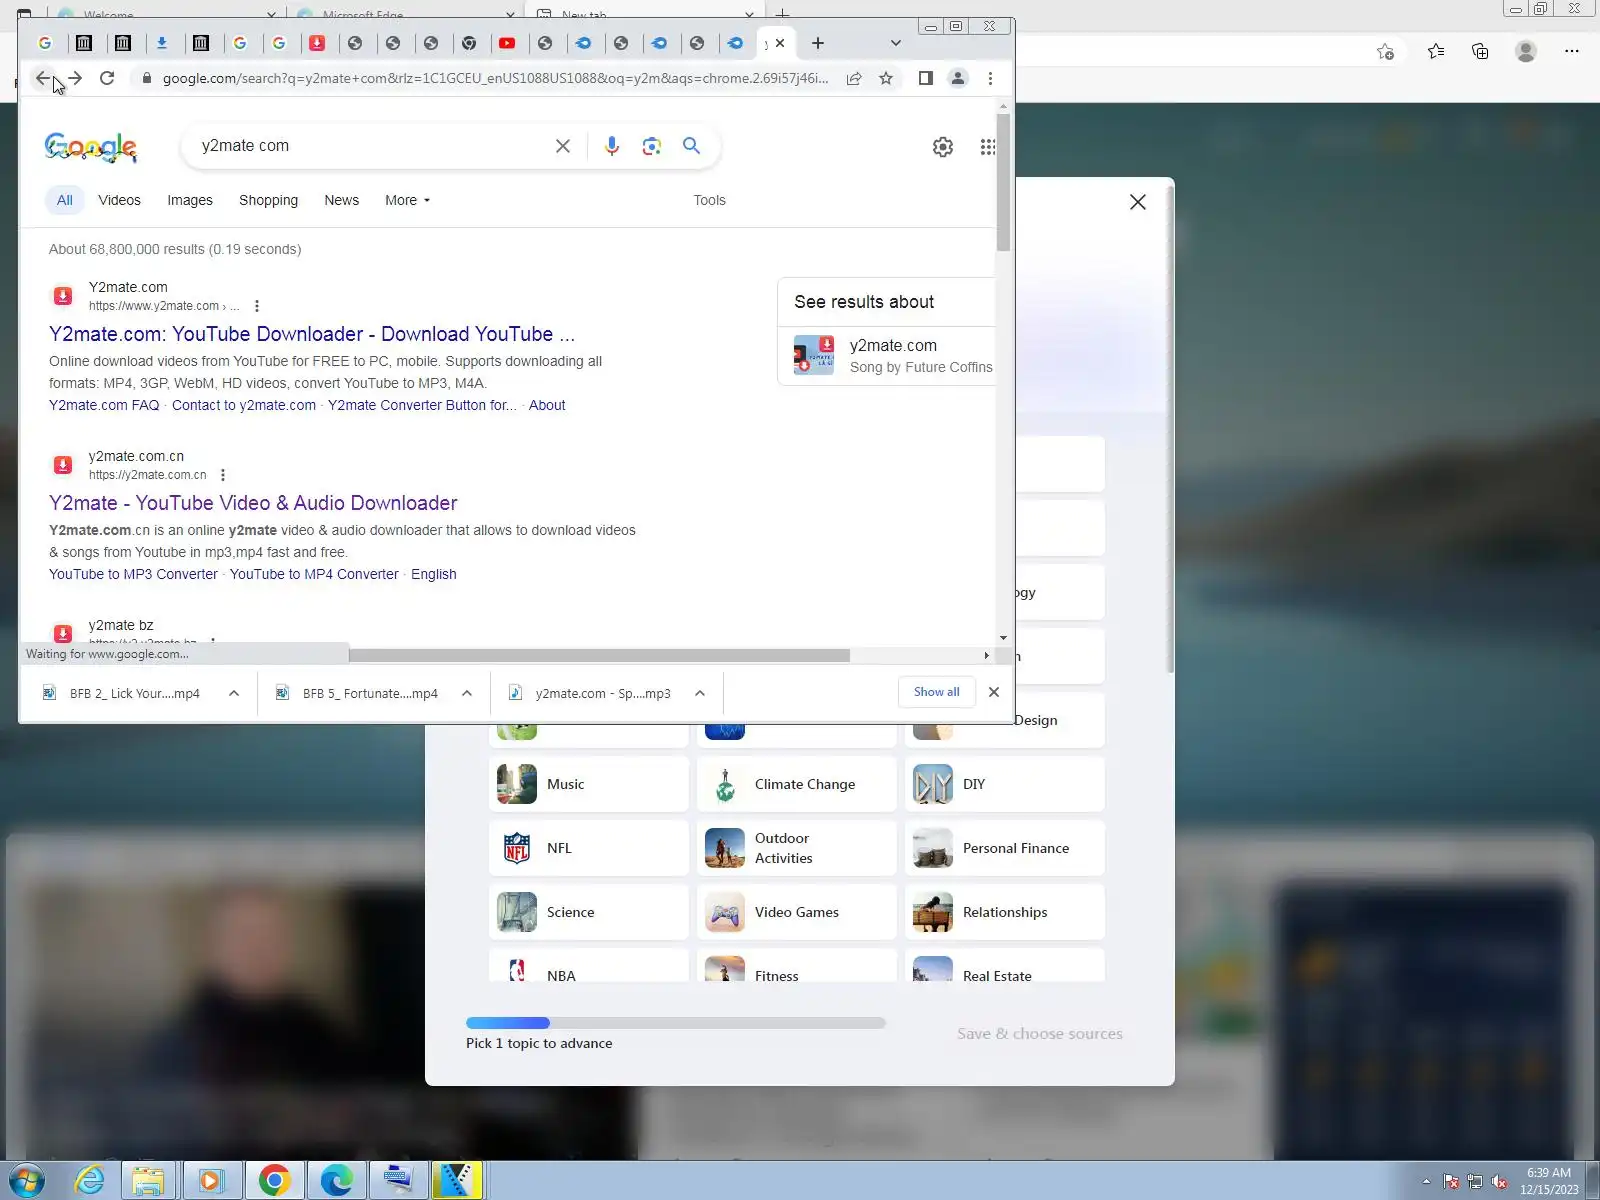Viewport: 1600px width, 1200px height.
Task: Select the Video Games topic in Edge
Action: [x=797, y=912]
